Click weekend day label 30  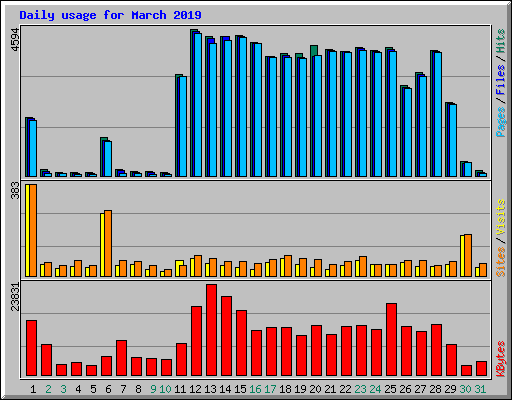(x=465, y=389)
